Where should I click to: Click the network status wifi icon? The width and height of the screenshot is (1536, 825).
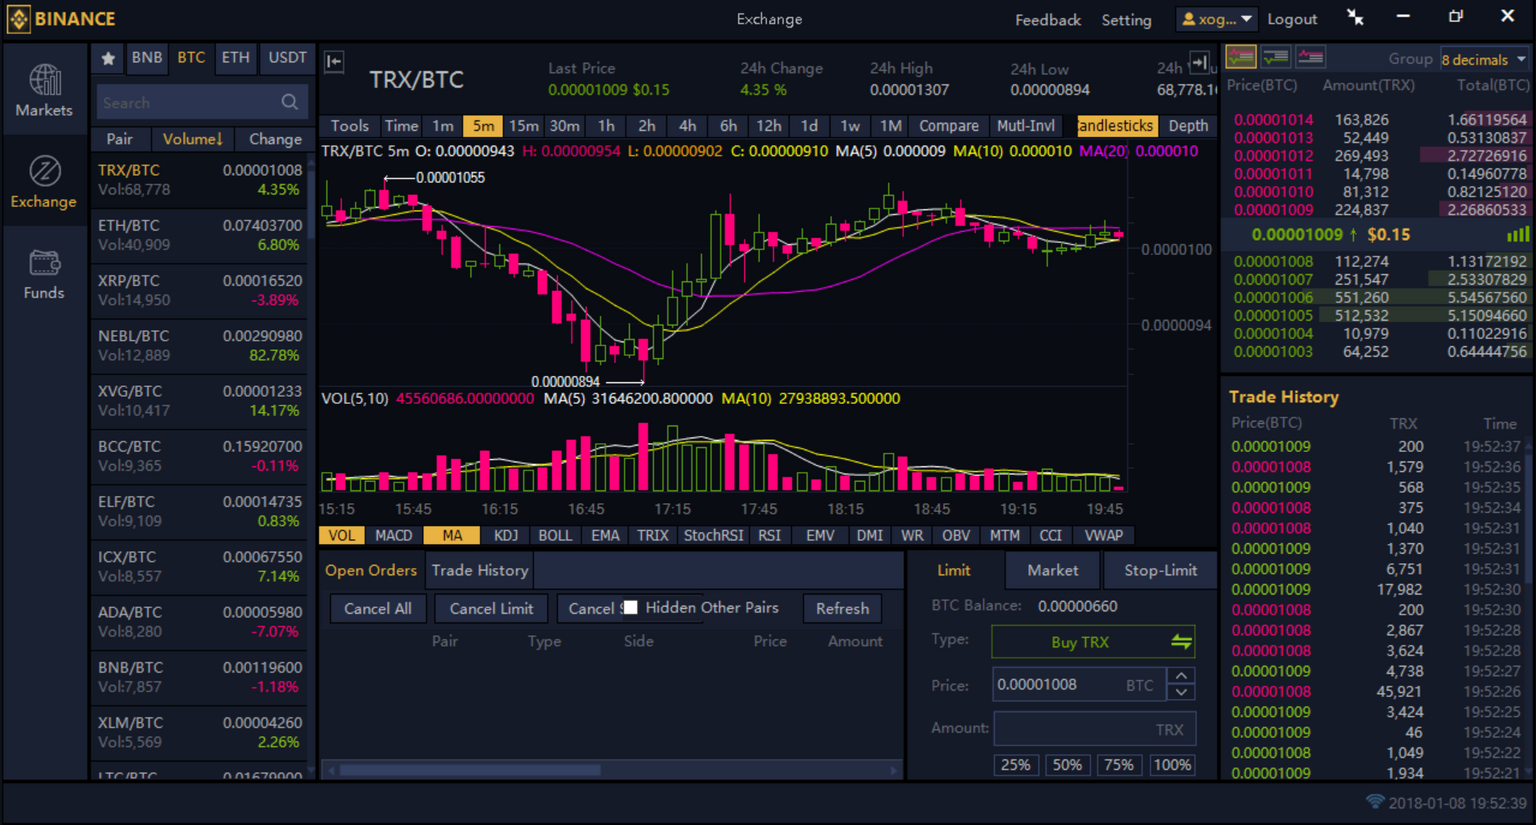pyautogui.click(x=1375, y=802)
